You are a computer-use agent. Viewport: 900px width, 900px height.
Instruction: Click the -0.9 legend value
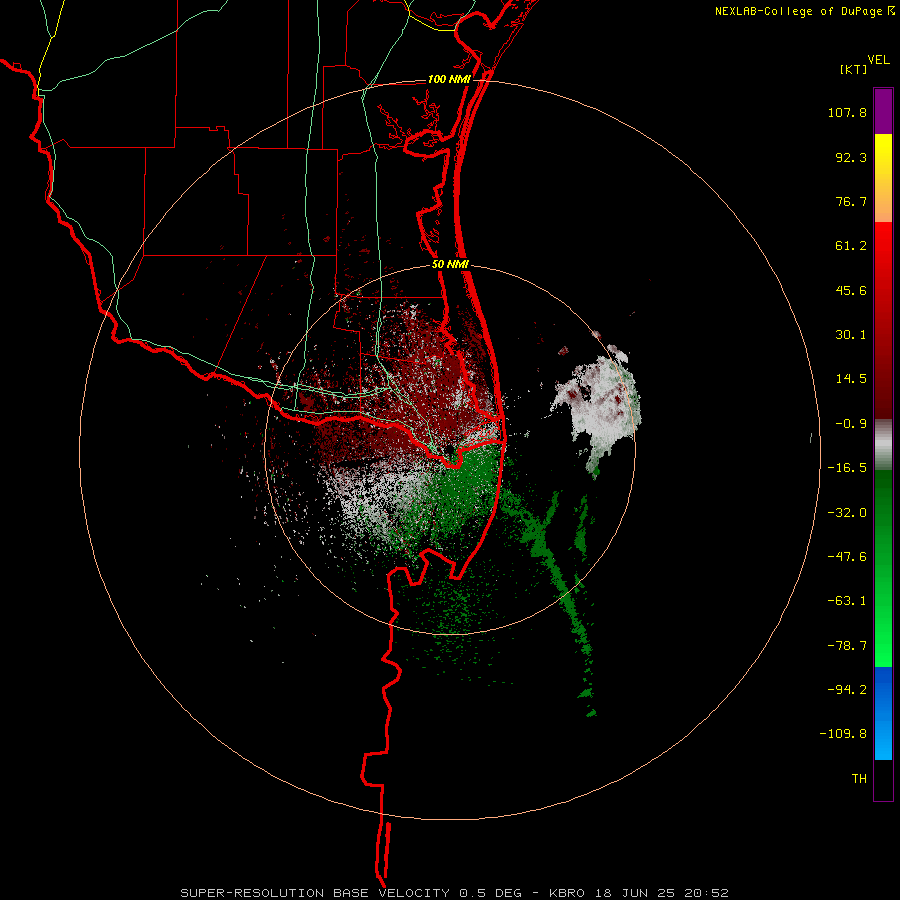coord(851,424)
